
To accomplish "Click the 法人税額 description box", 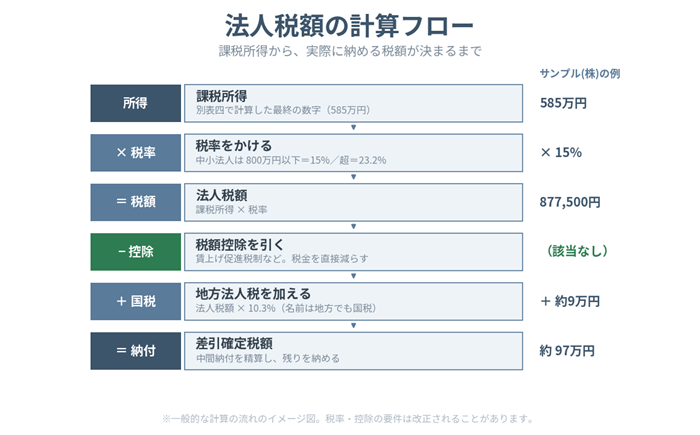I will click(x=354, y=202).
